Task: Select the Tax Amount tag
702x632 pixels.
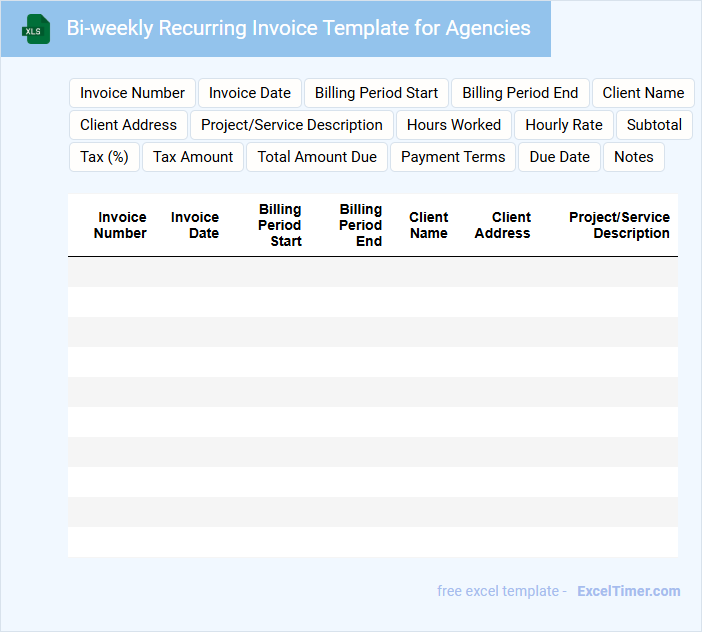Action: 193,157
